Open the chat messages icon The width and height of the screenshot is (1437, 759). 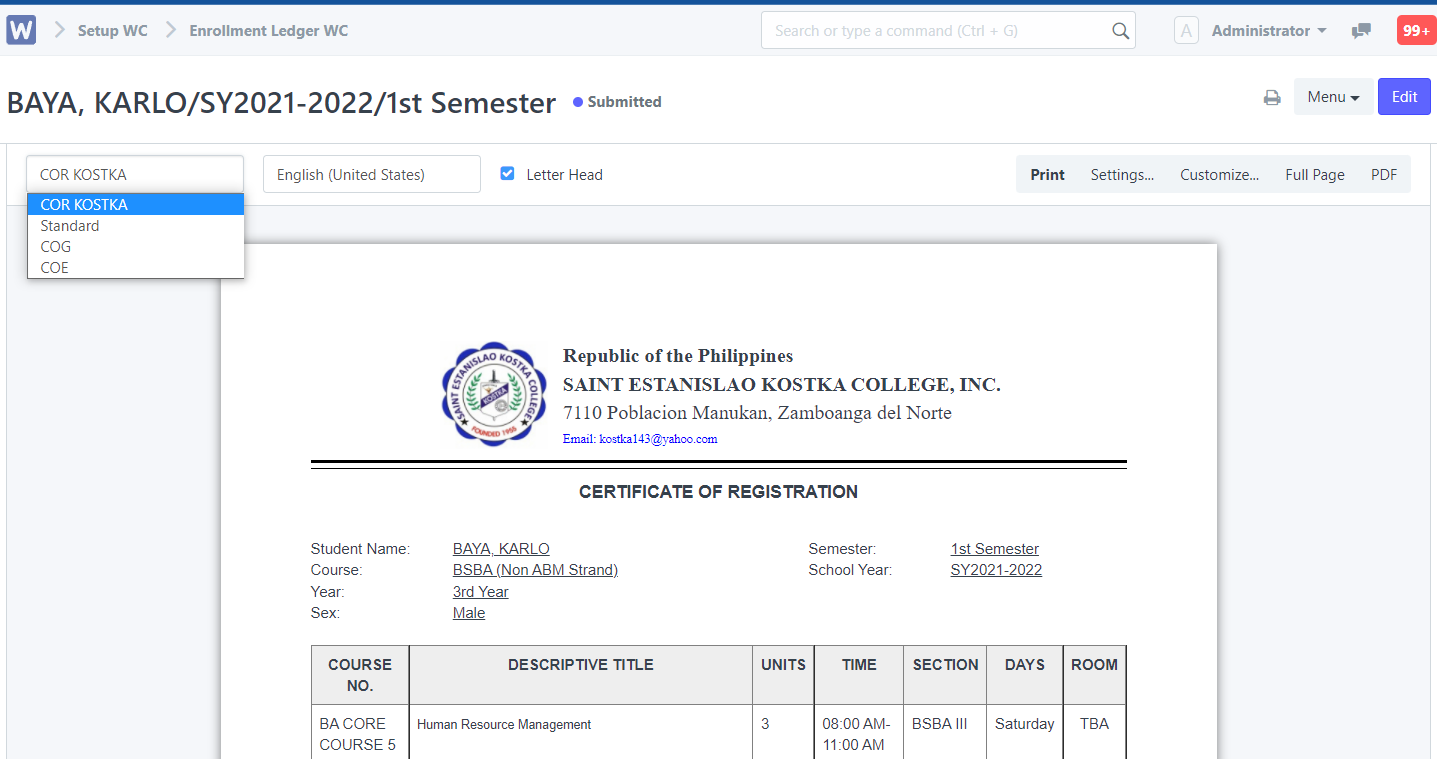click(x=1361, y=31)
